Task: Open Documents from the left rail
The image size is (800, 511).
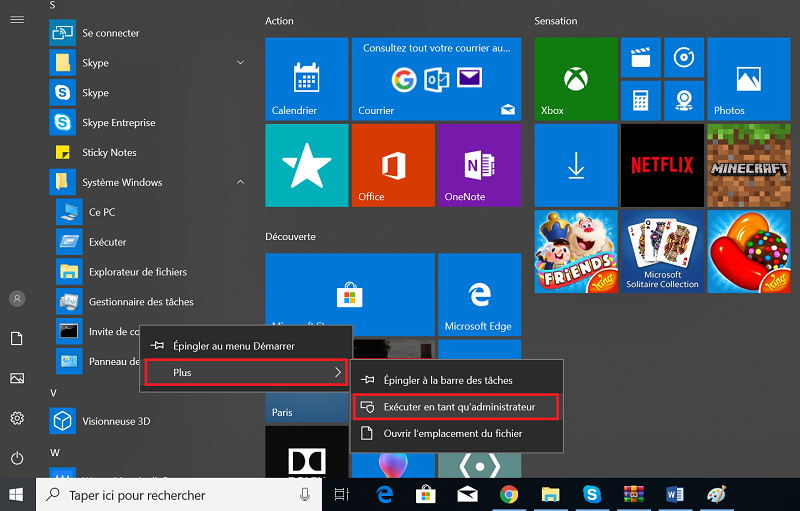Action: pyautogui.click(x=17, y=339)
